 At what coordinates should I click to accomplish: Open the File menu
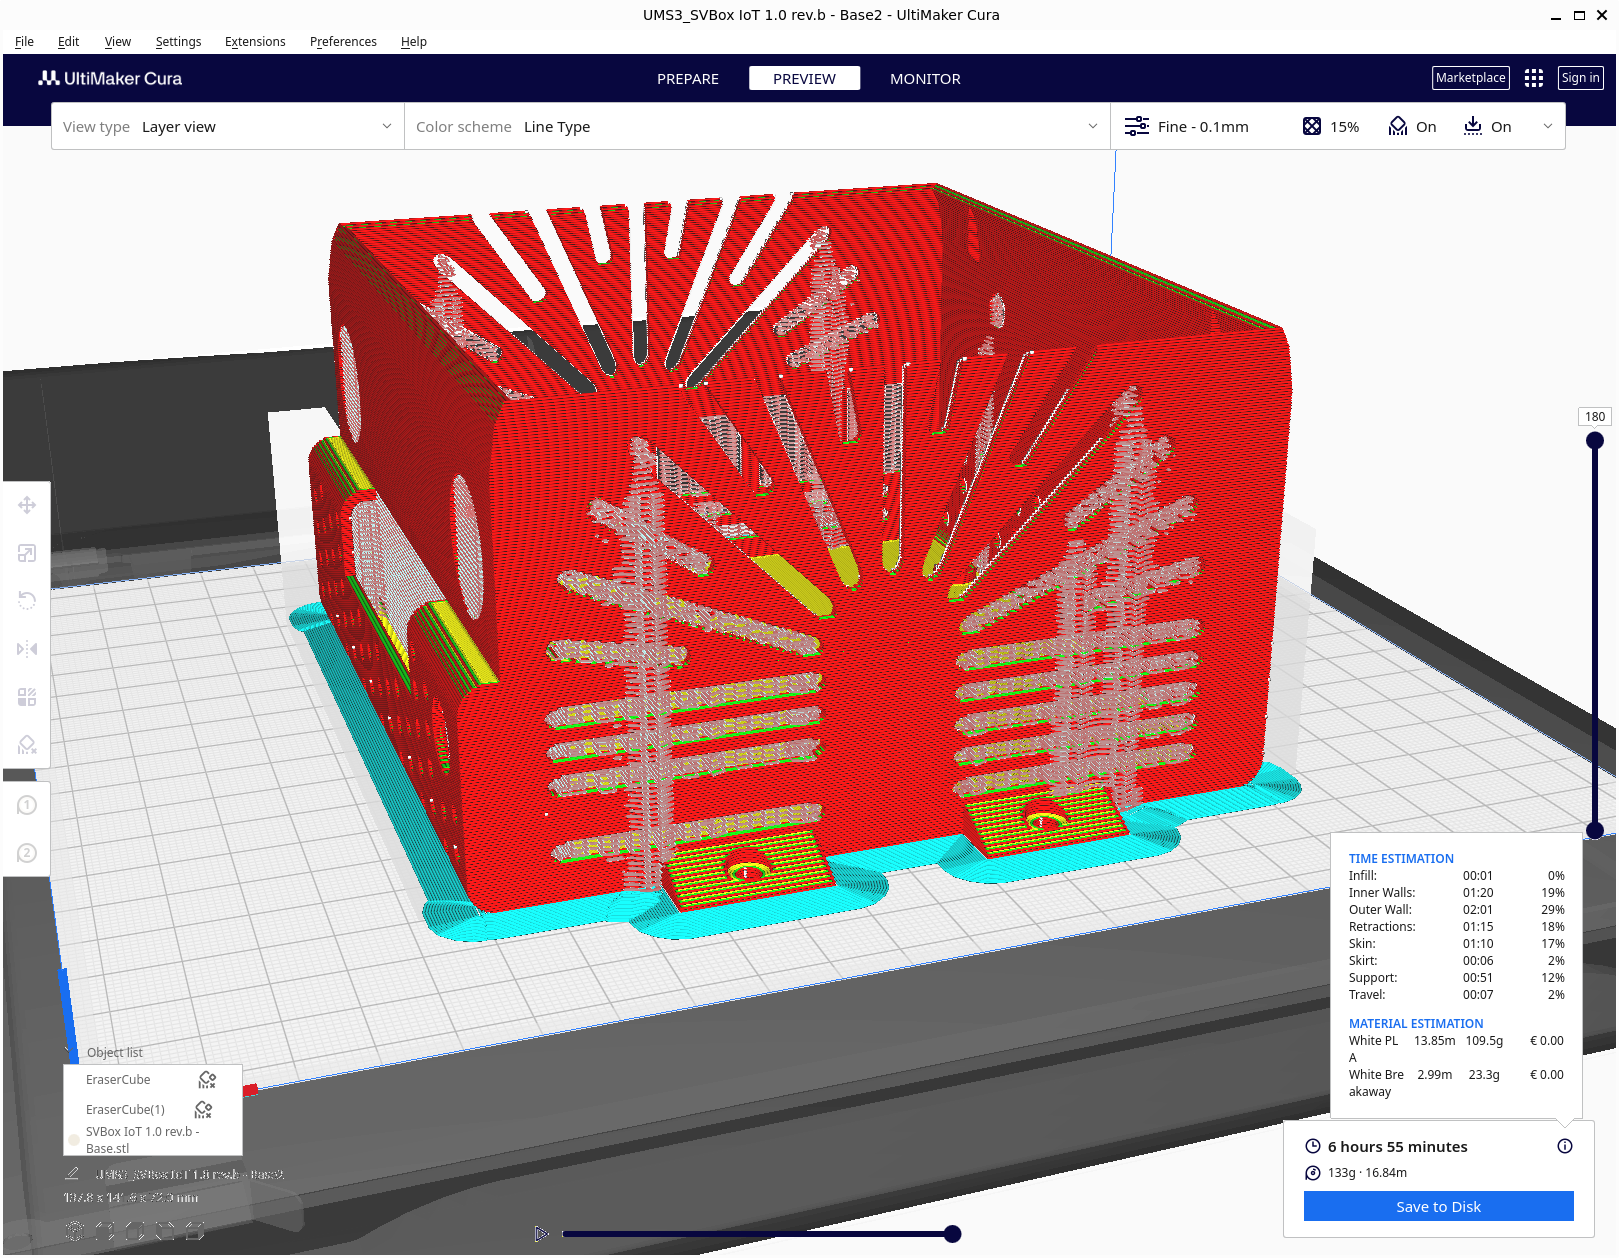point(24,42)
